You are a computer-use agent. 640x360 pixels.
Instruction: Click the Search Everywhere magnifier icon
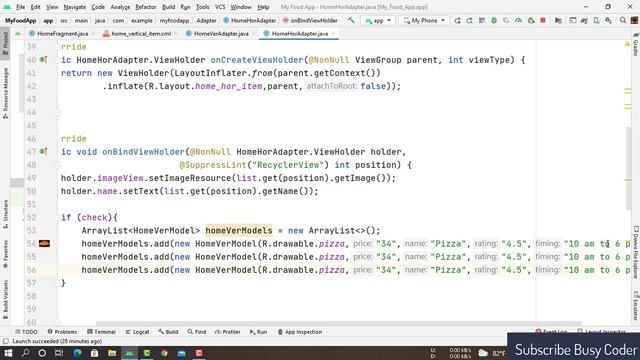[623, 20]
